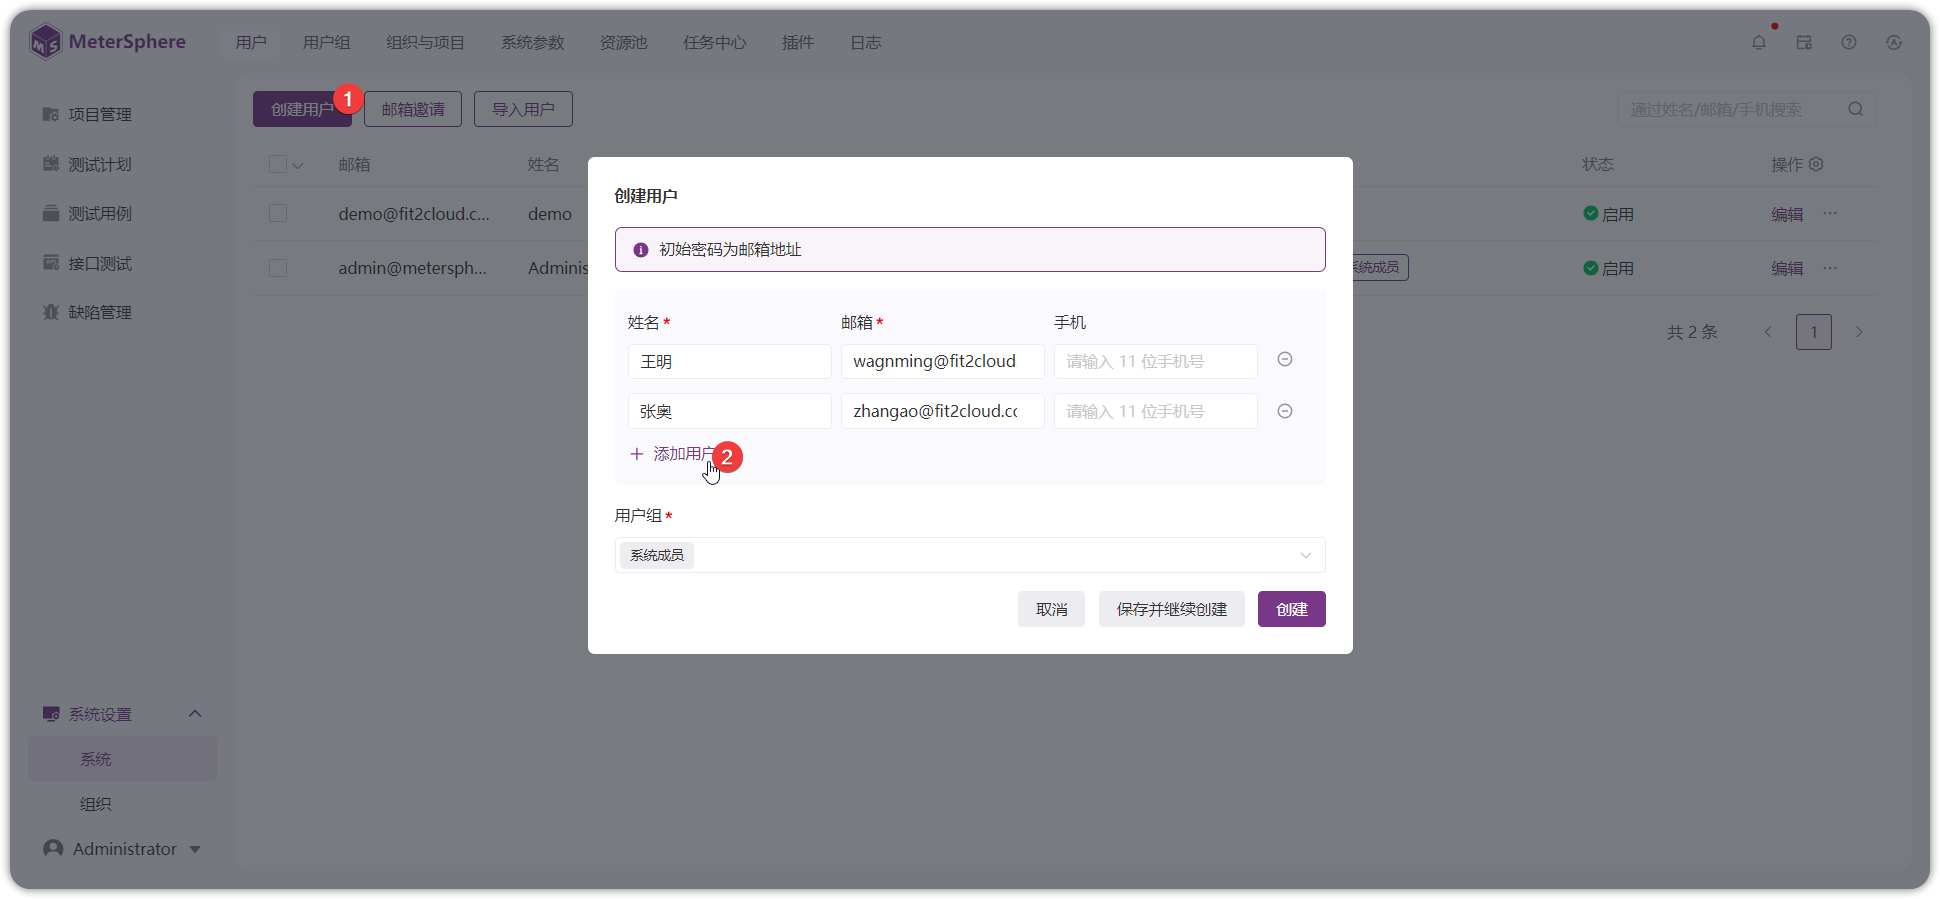Open the batch-select dropdown arrow in header
The height and width of the screenshot is (899, 1940).
298,165
